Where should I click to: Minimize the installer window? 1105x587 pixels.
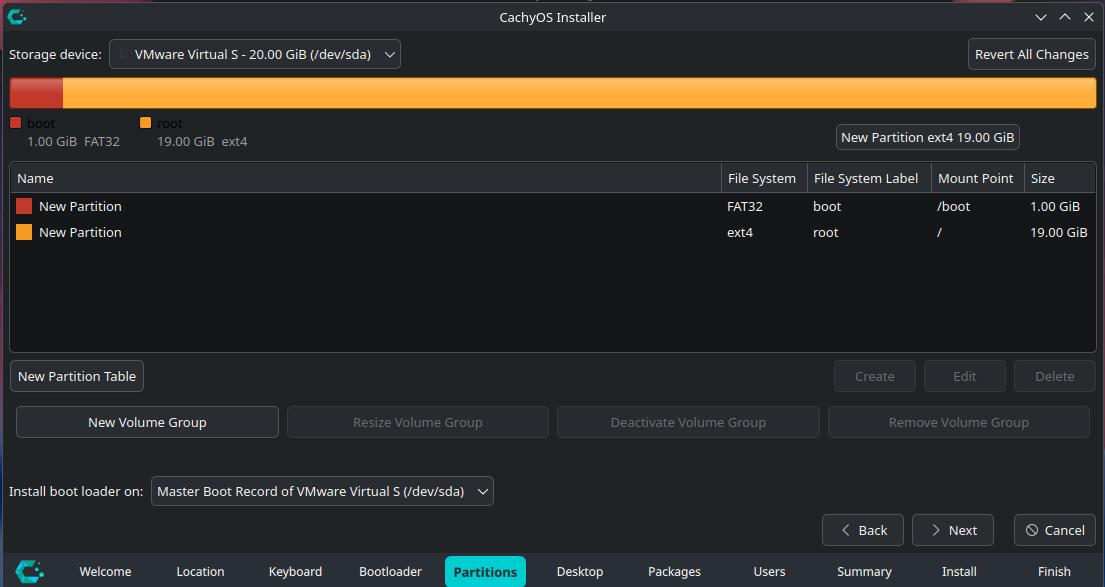[x=1041, y=17]
